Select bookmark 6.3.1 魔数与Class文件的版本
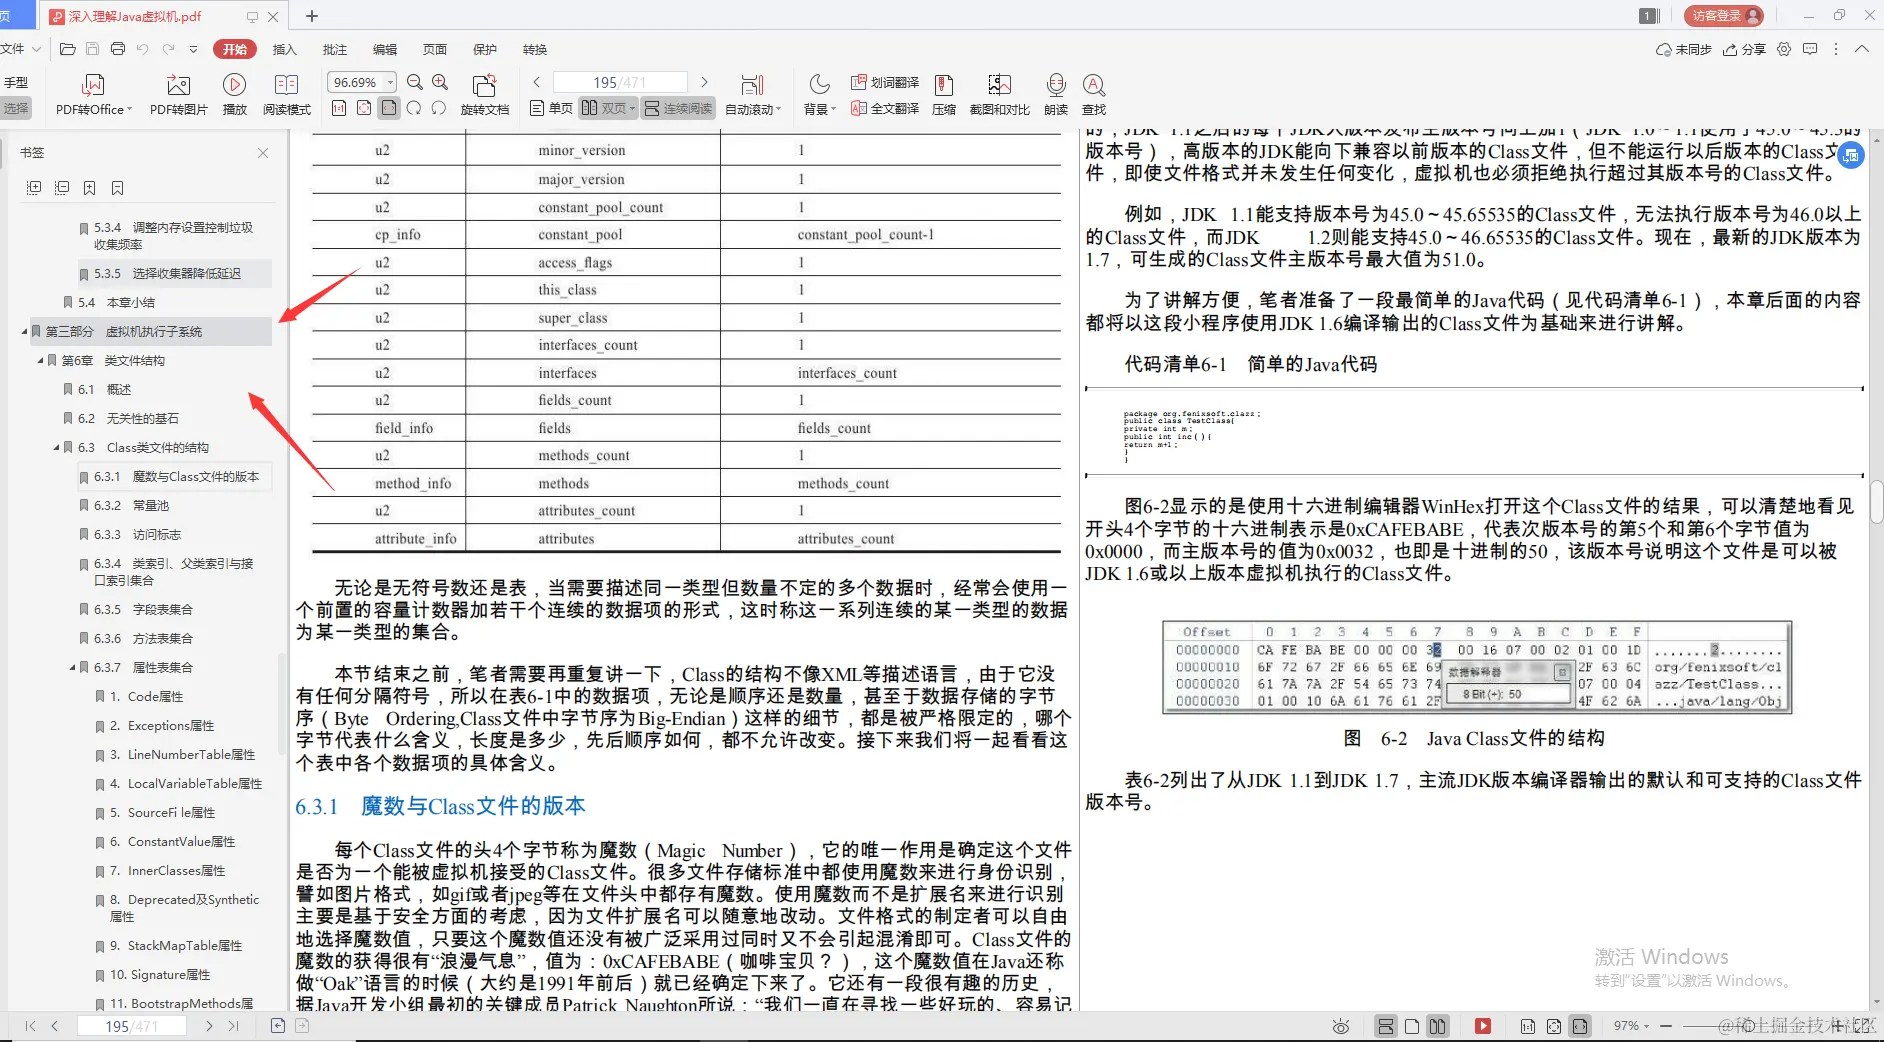The height and width of the screenshot is (1042, 1884). pos(174,476)
